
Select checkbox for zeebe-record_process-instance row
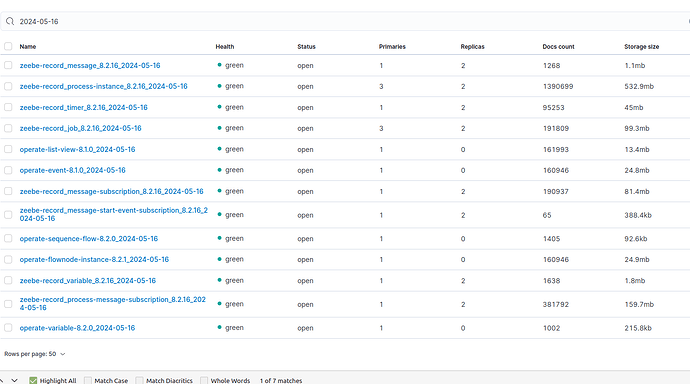8,86
